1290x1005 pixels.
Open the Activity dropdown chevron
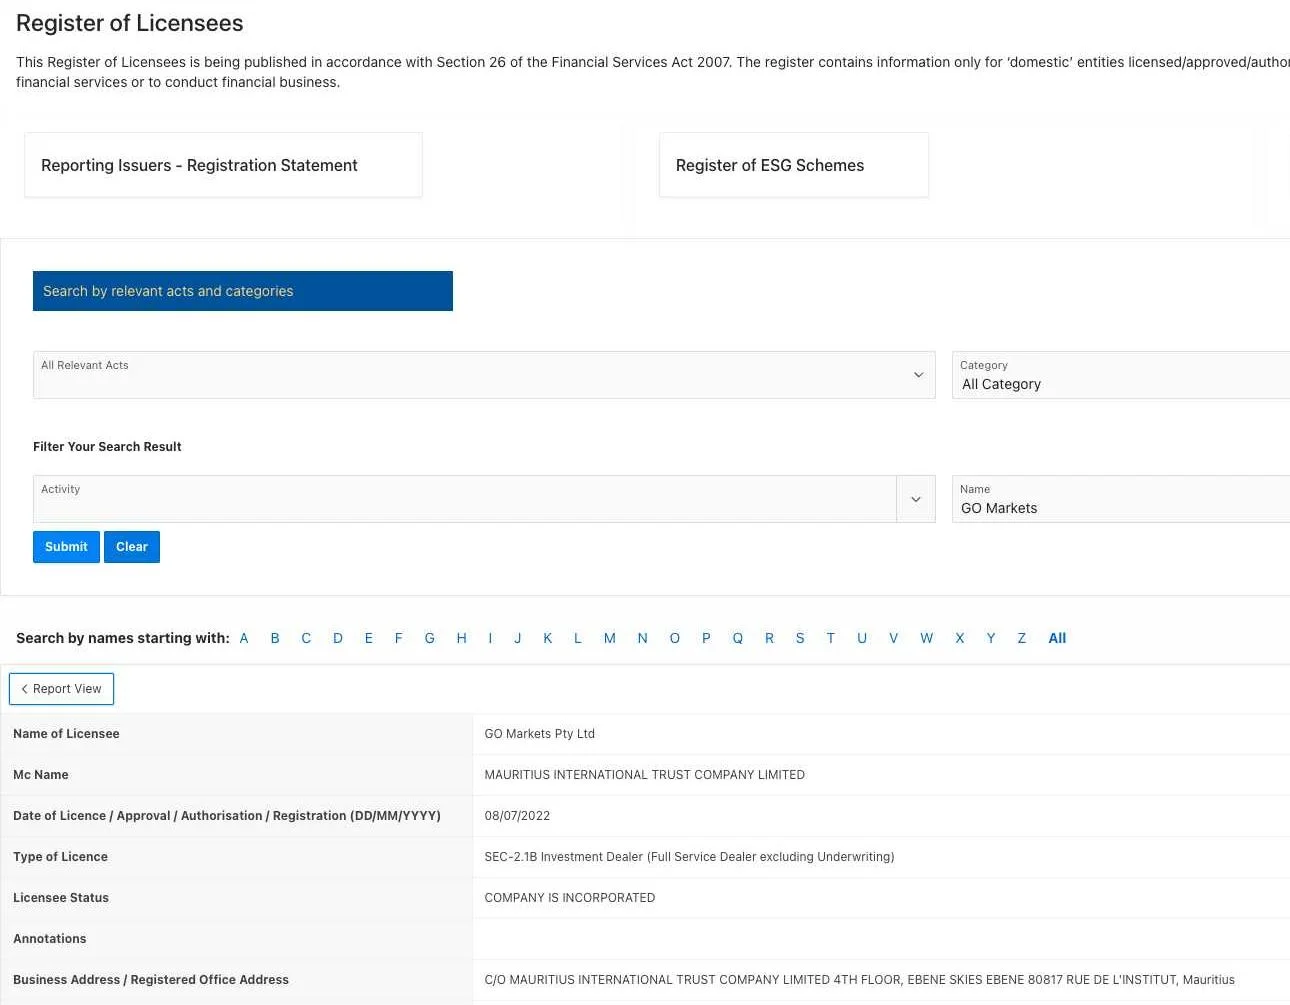click(x=916, y=499)
